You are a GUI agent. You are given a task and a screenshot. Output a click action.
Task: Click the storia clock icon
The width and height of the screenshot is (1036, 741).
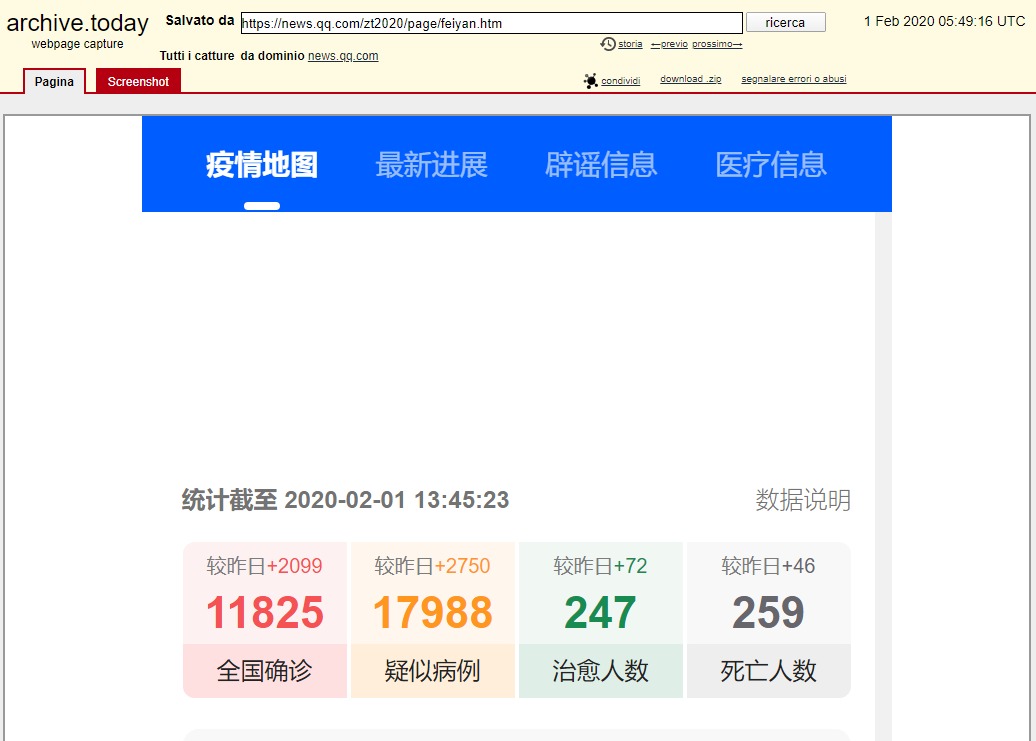pos(608,44)
